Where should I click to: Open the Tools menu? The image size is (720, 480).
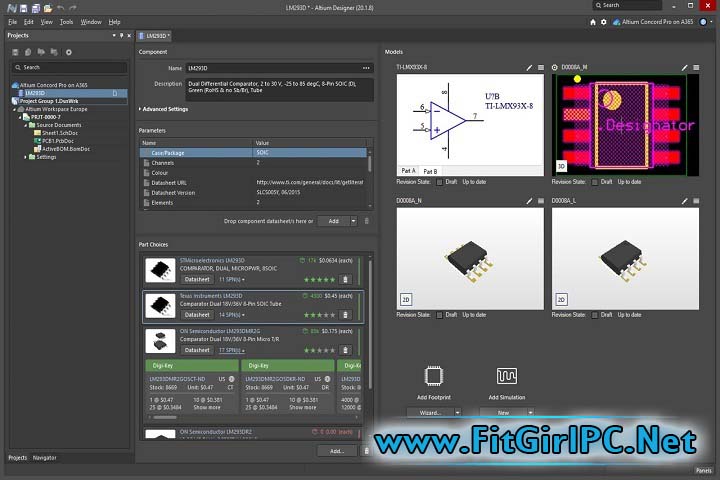tap(66, 21)
